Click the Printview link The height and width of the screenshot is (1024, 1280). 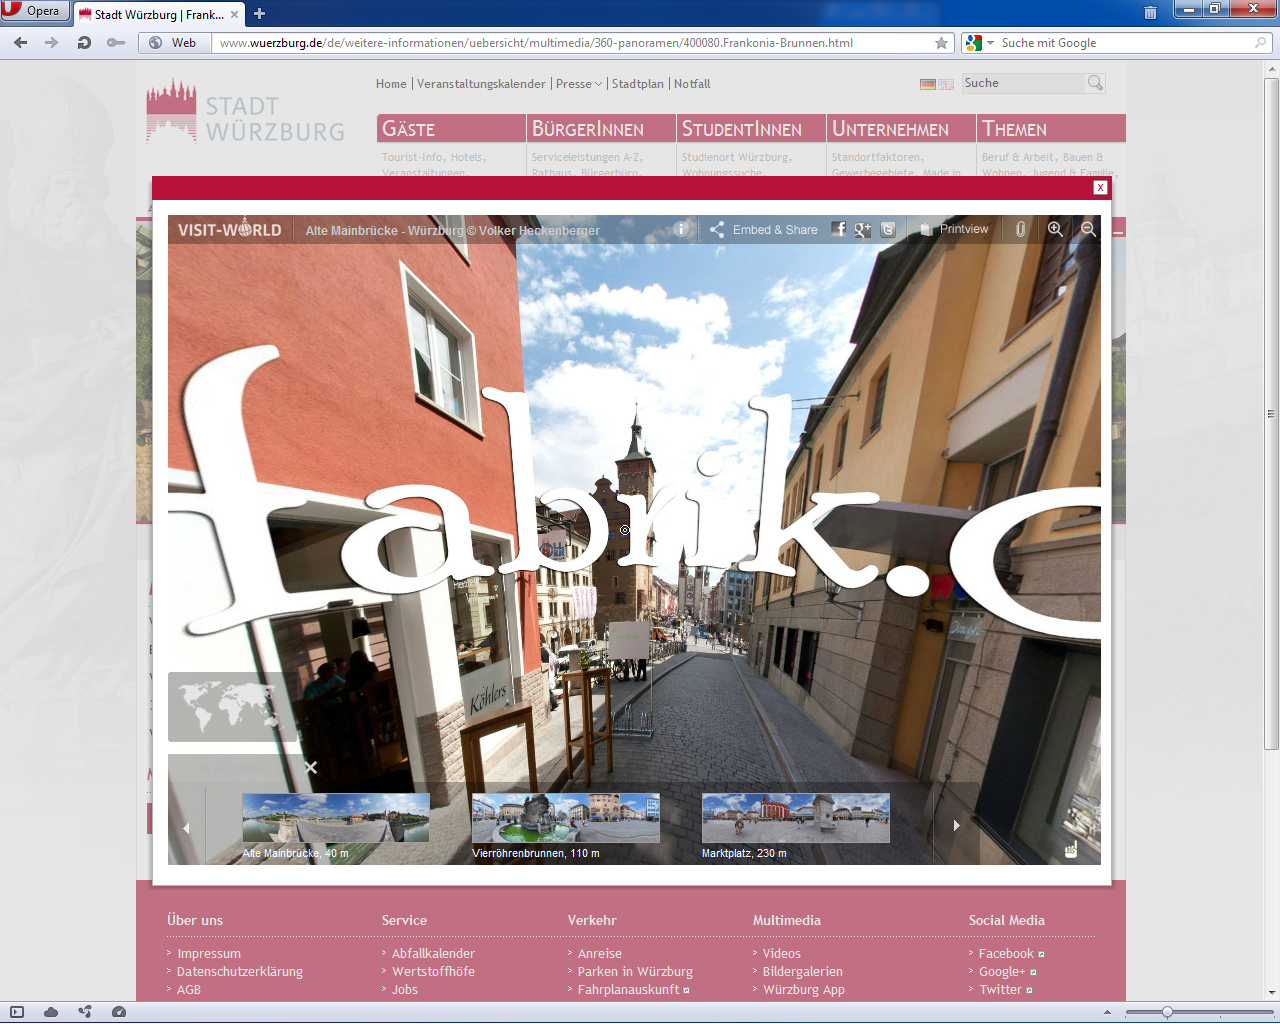pos(955,229)
